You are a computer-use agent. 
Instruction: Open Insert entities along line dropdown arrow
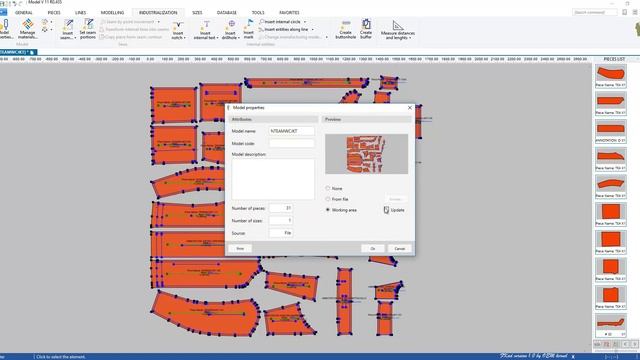[x=313, y=29]
